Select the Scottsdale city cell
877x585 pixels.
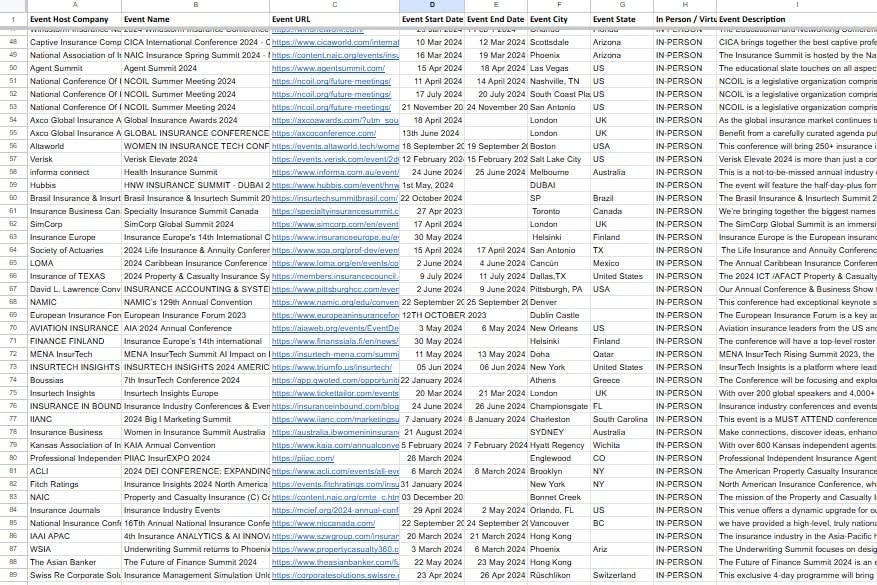[x=559, y=42]
